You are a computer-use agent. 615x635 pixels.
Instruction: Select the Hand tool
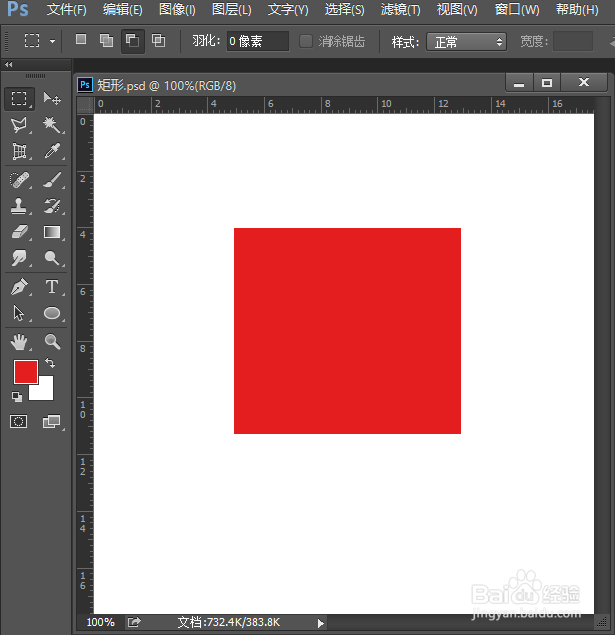[x=19, y=342]
